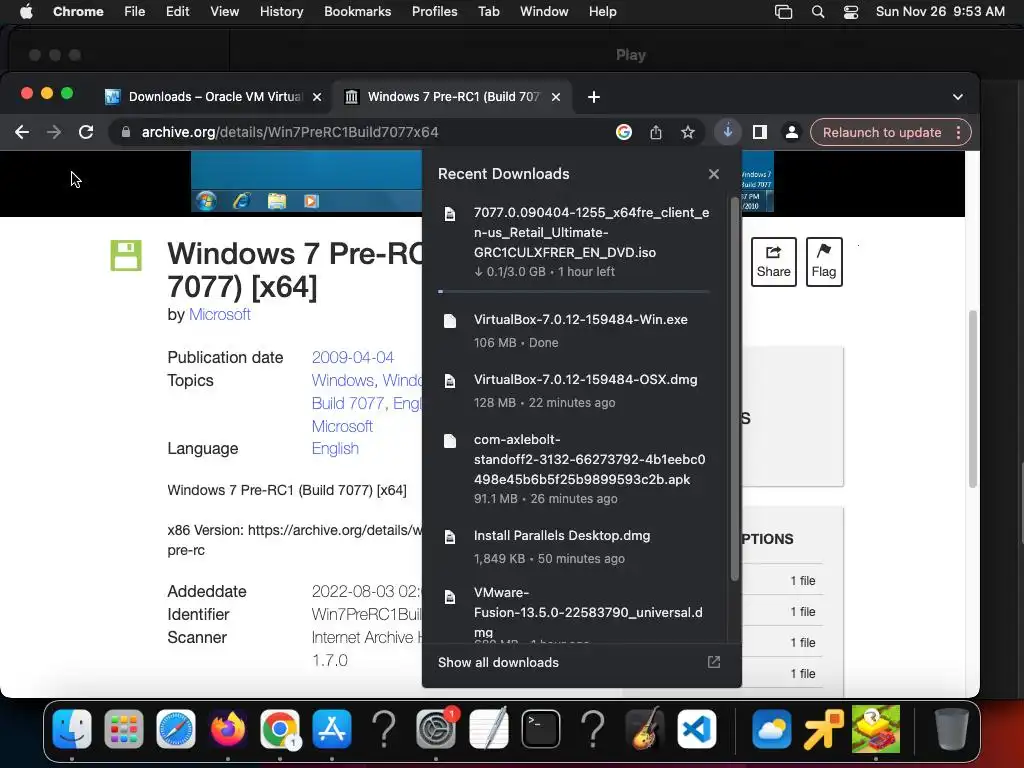Open Install Parallels Desktop.dmg download entry
This screenshot has height=768, width=1024.
coord(573,547)
